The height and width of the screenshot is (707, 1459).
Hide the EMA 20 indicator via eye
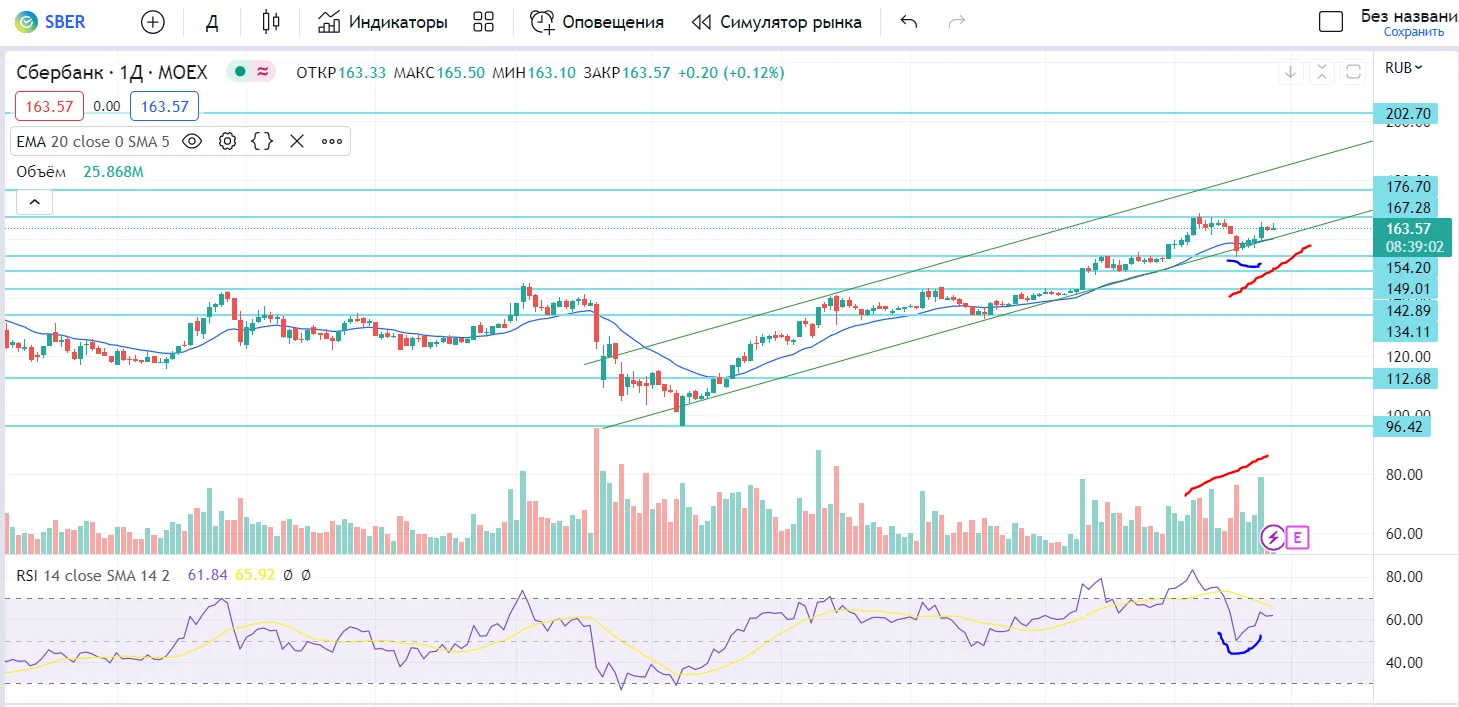[x=192, y=142]
